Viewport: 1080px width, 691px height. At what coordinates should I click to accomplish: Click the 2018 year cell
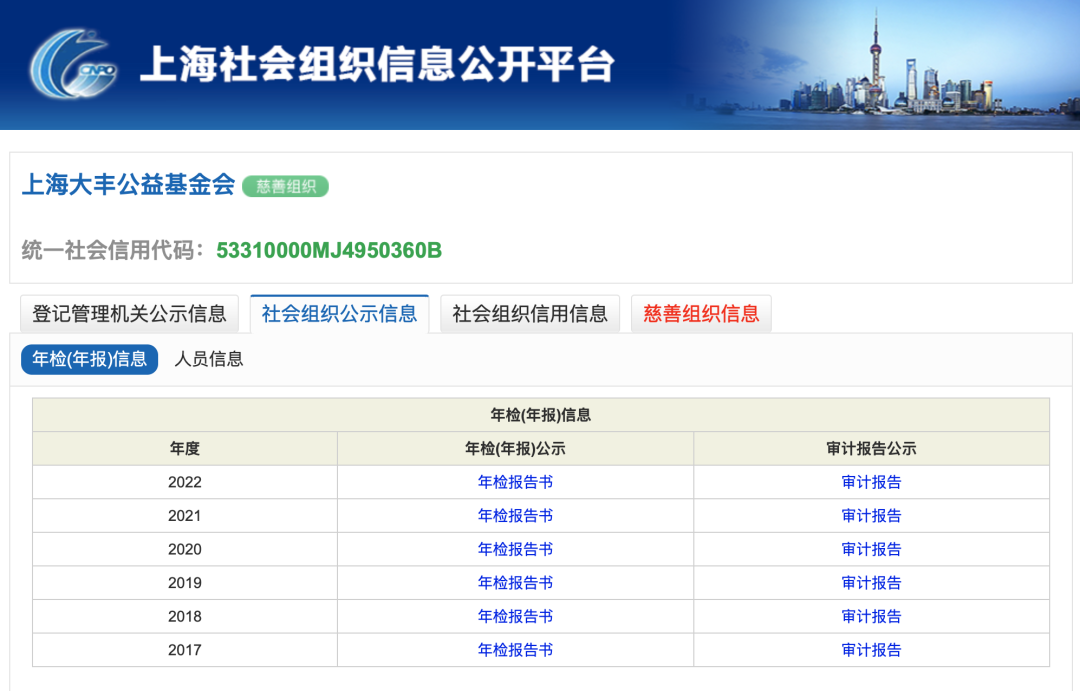[185, 617]
